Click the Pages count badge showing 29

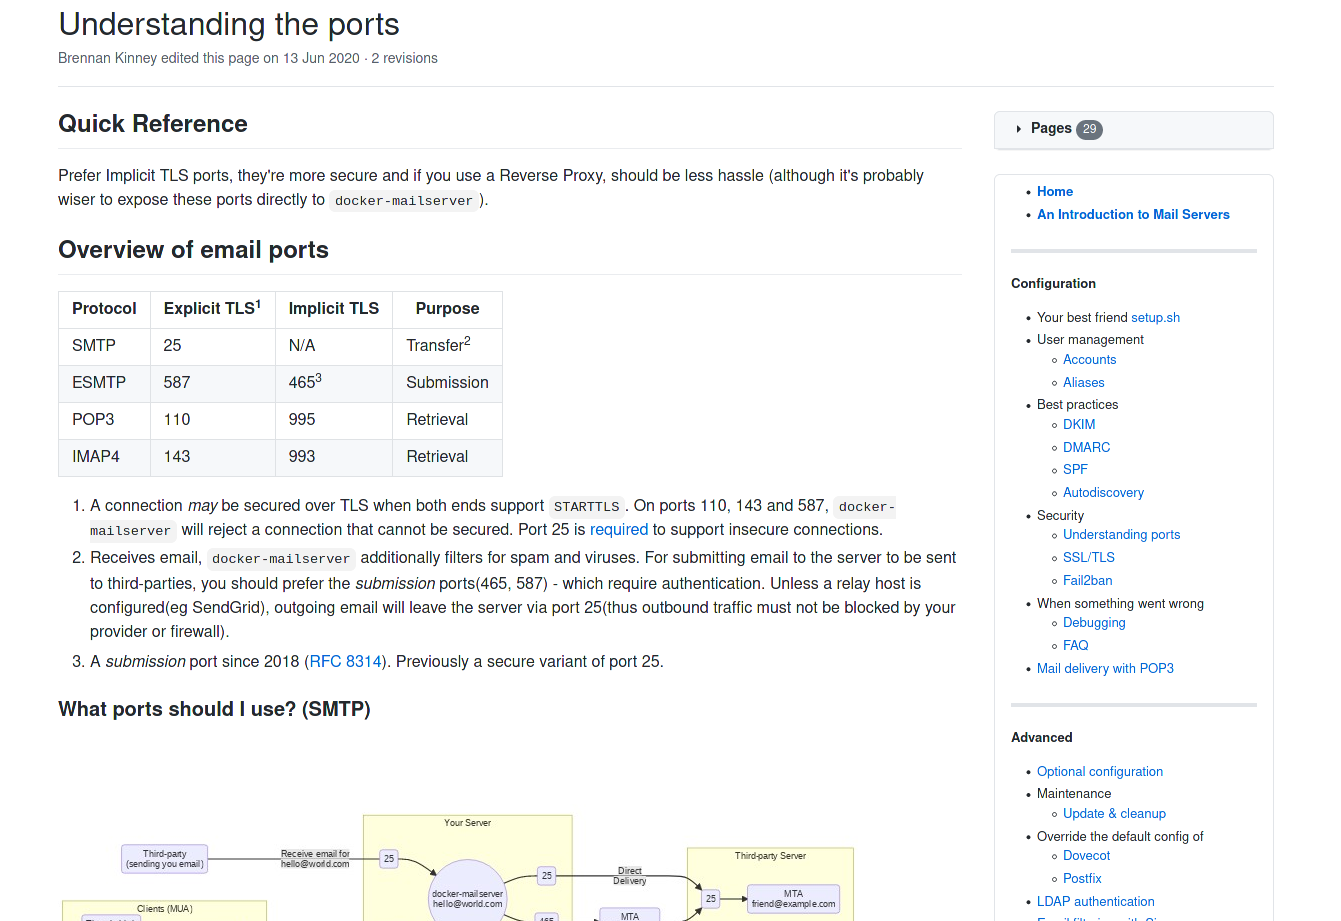coord(1089,128)
